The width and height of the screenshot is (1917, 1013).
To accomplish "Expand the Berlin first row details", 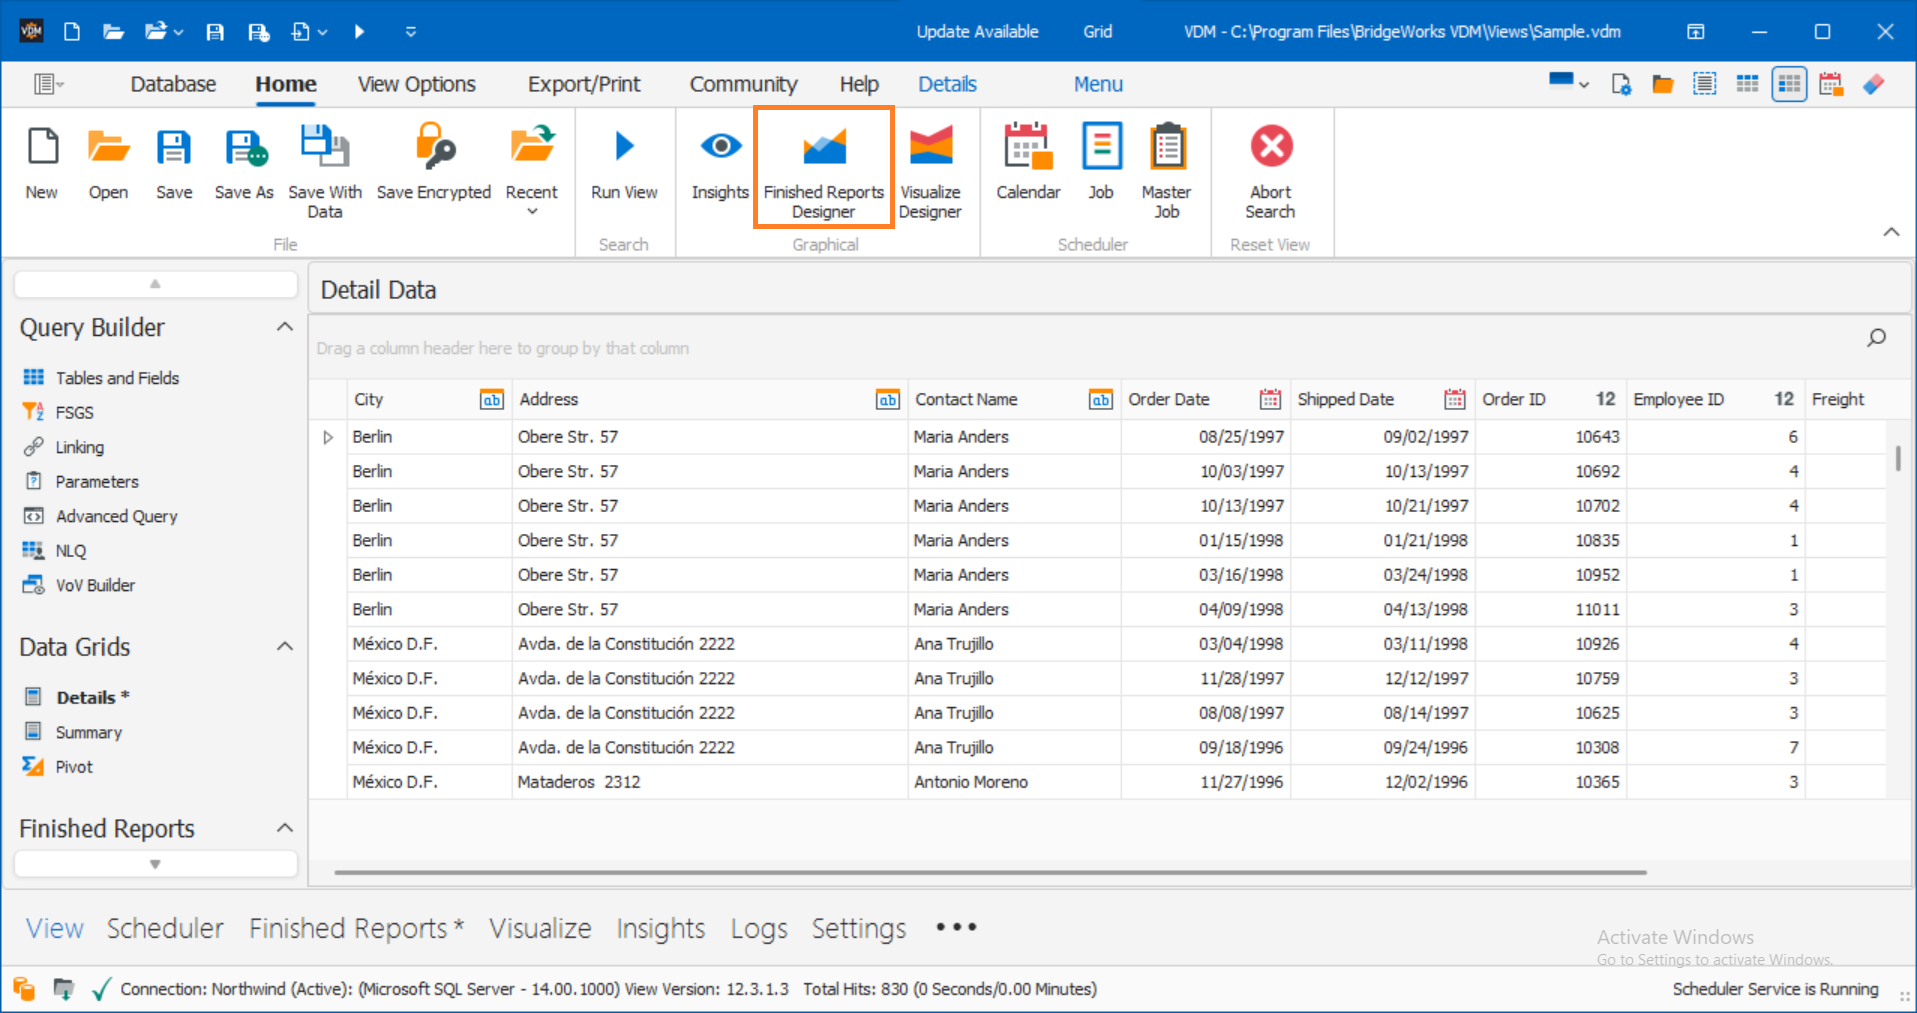I will pyautogui.click(x=327, y=436).
